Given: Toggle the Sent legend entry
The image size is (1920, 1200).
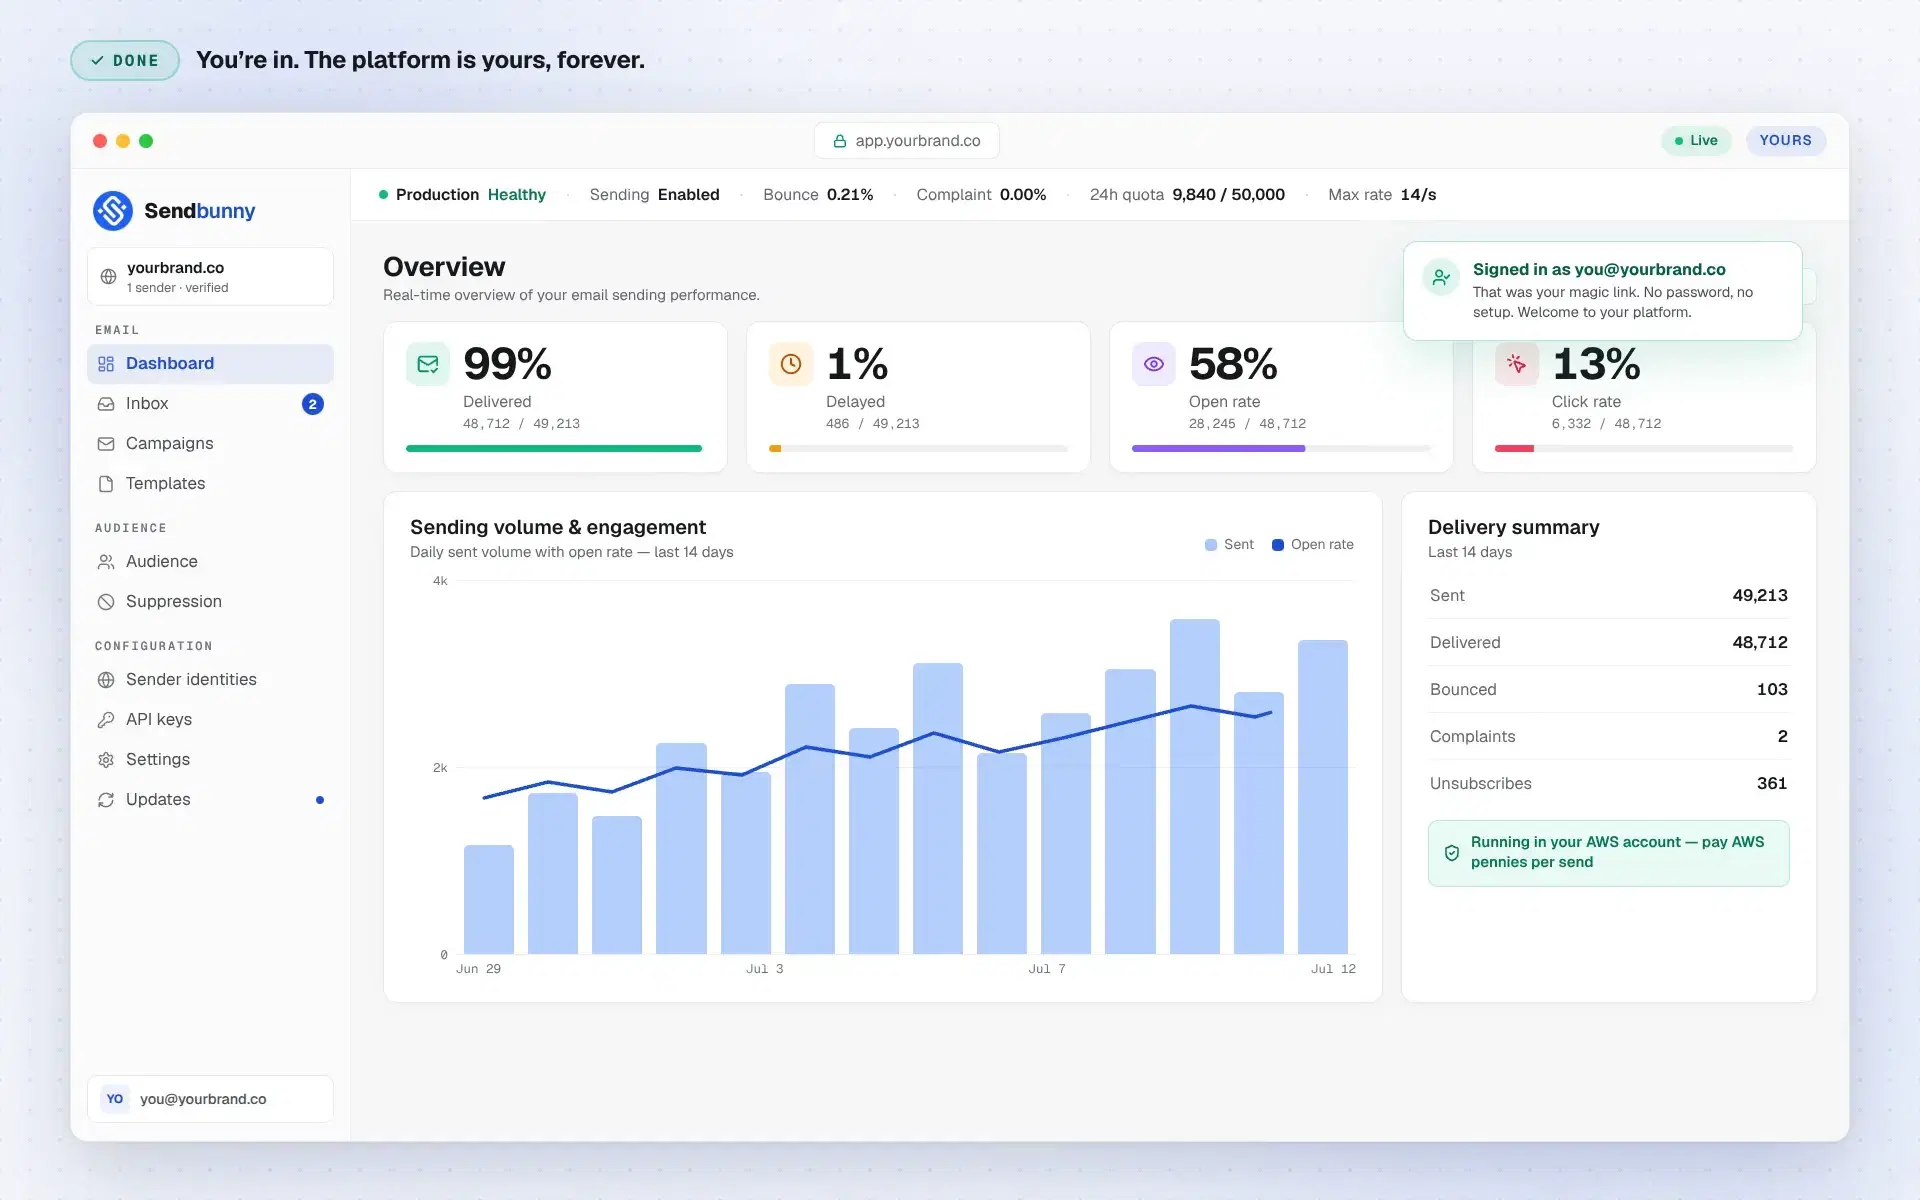Looking at the screenshot, I should pos(1229,545).
